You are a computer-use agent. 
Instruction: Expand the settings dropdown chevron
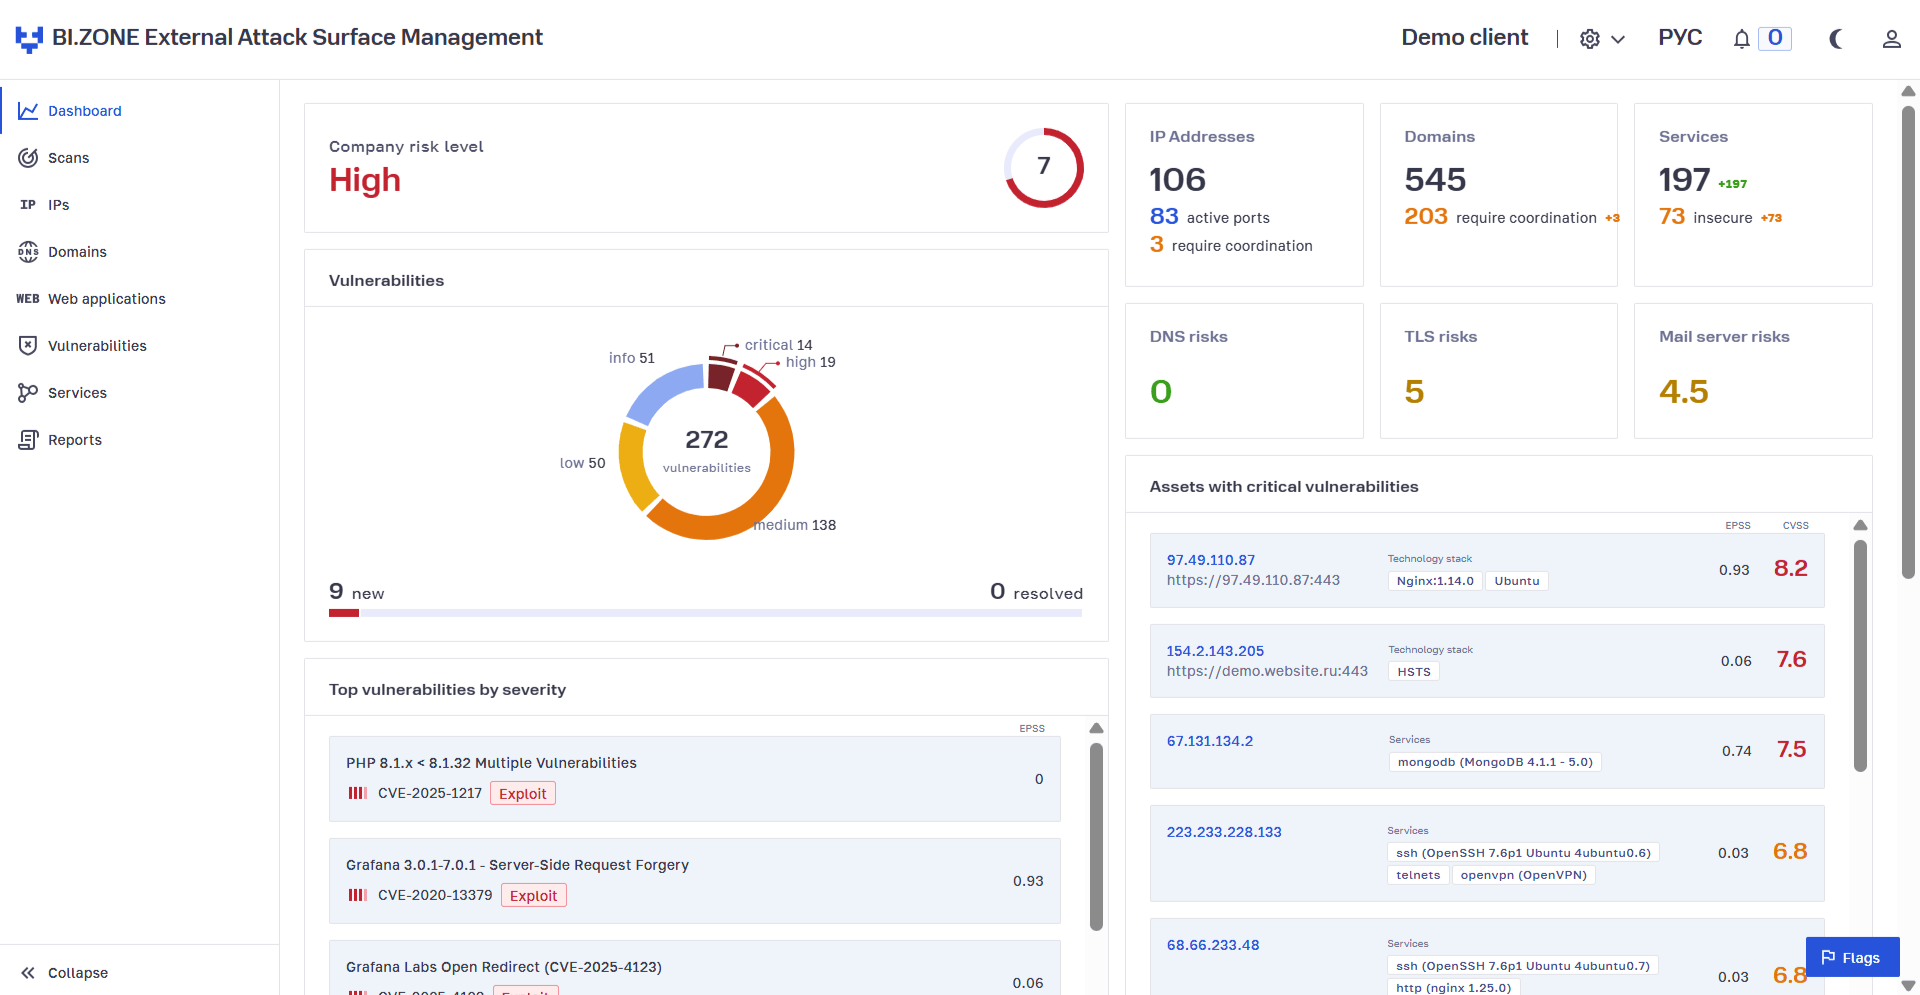(1618, 40)
